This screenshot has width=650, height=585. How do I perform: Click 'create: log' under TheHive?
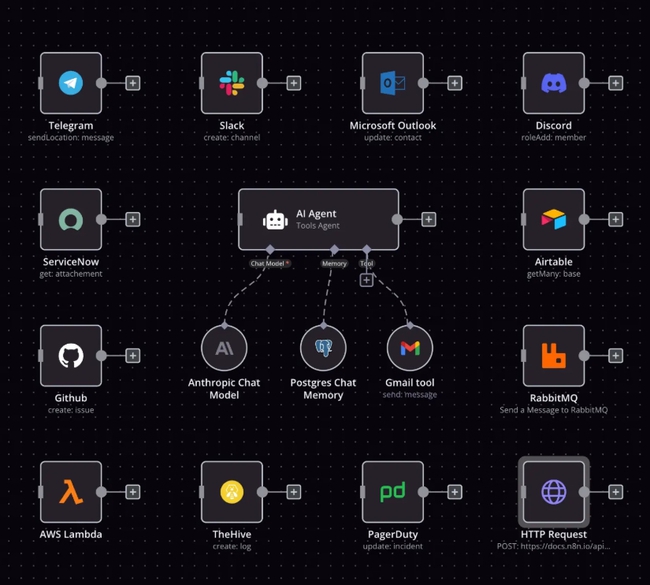coord(232,546)
